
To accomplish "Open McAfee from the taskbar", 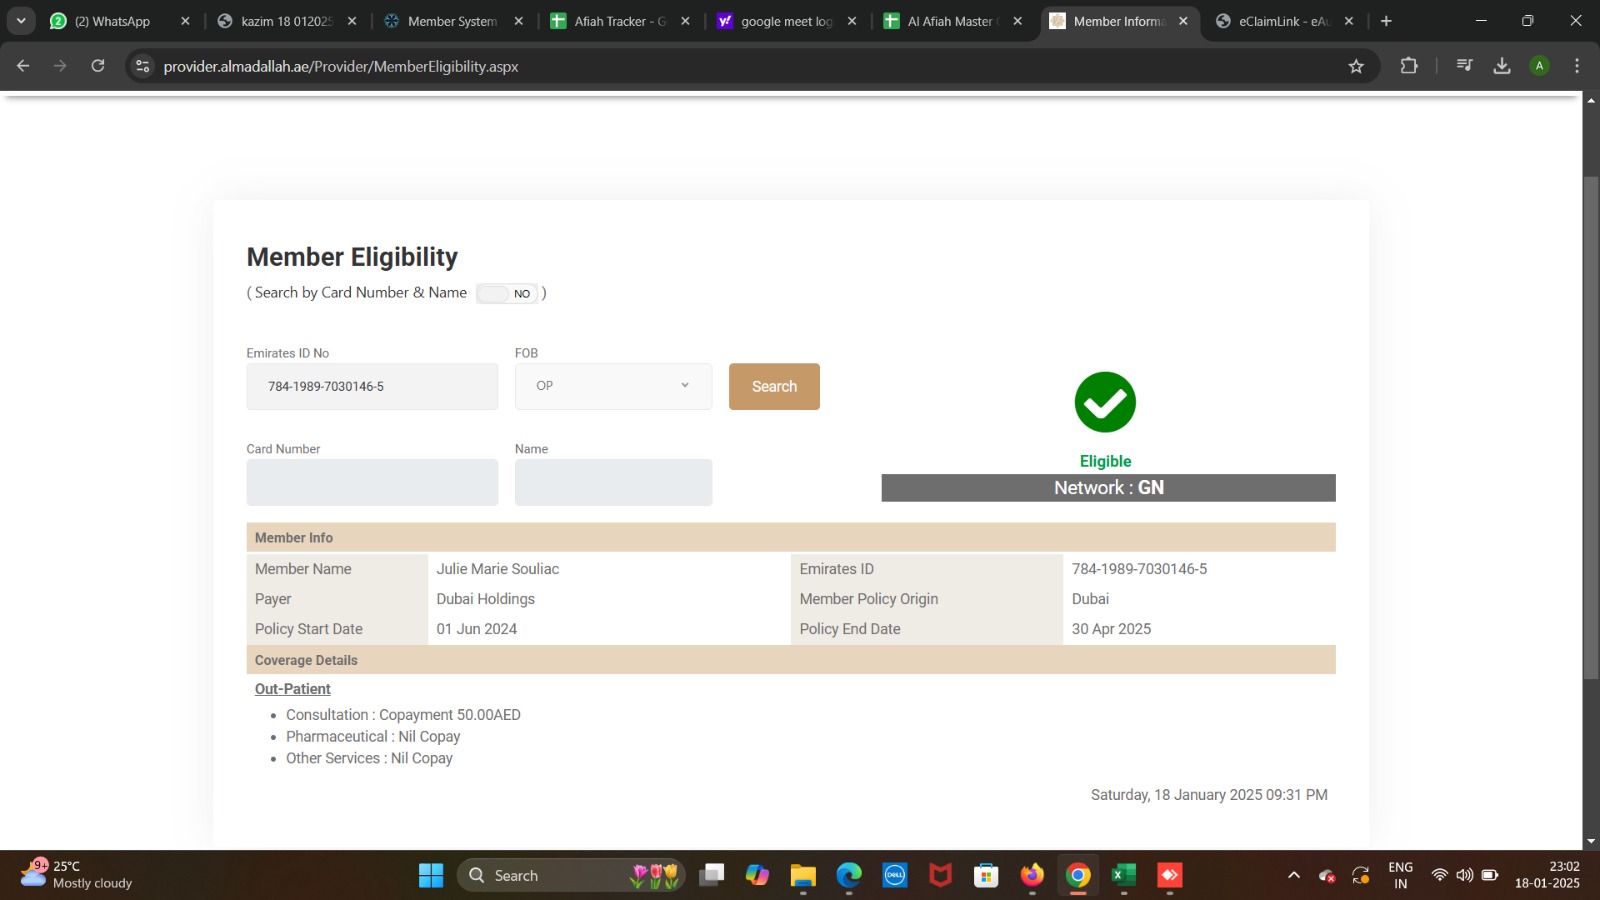I will click(941, 875).
